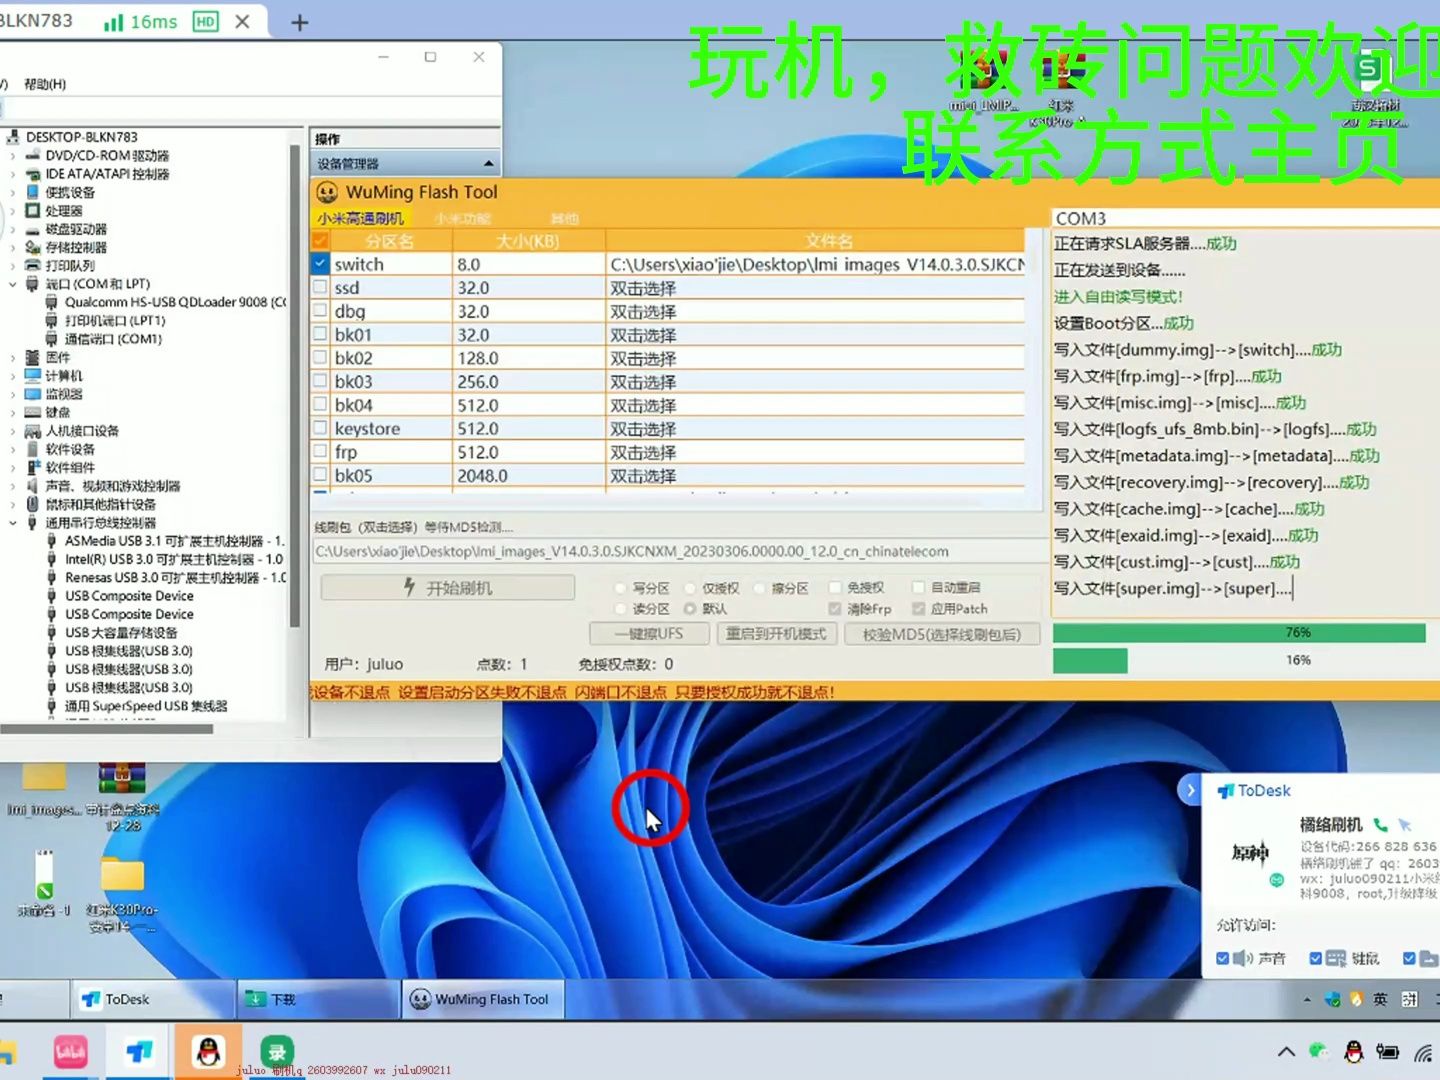Click the 16% file progress bar
The height and width of the screenshot is (1080, 1440).
[x=1246, y=660]
